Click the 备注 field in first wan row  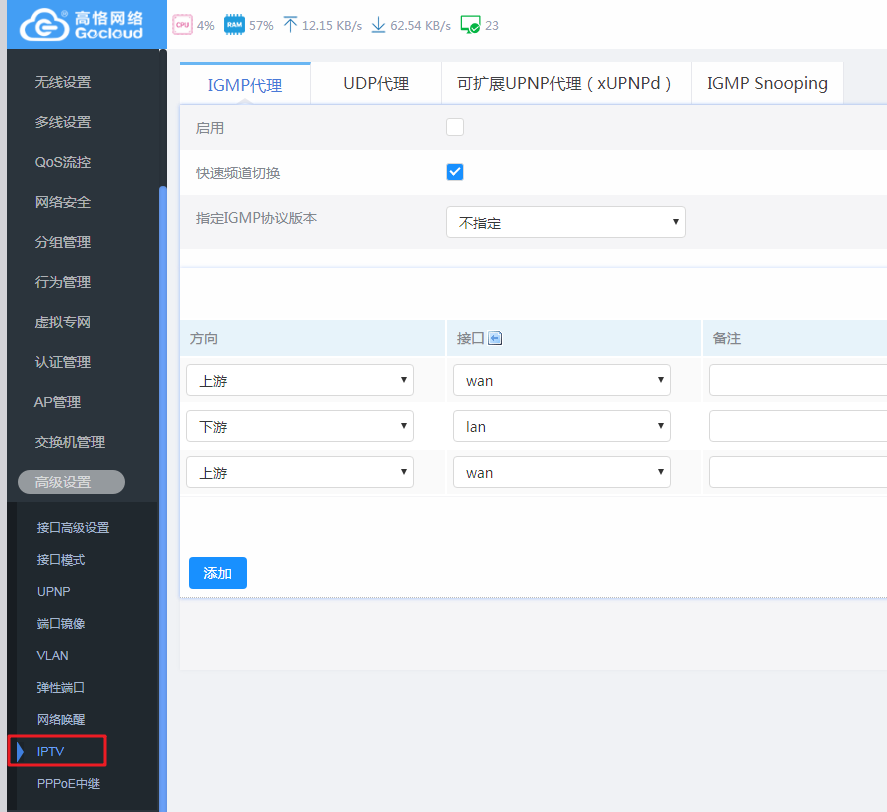pyautogui.click(x=798, y=380)
